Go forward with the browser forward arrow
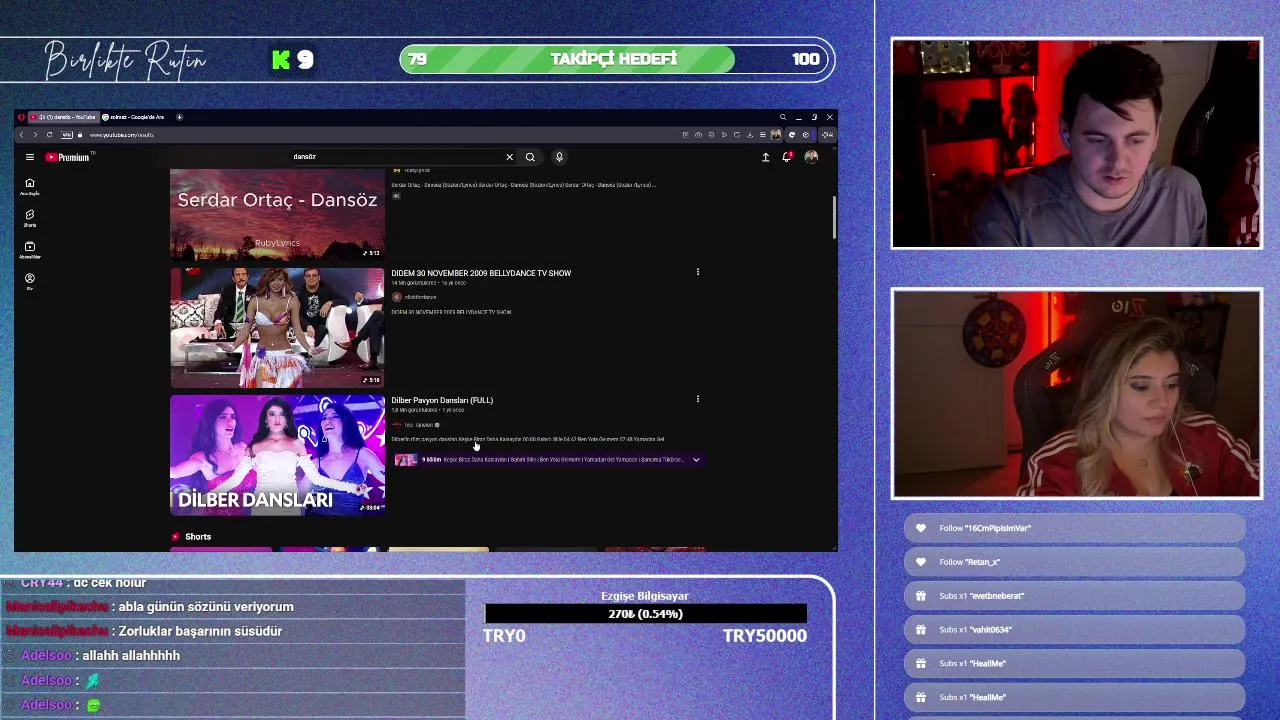The height and width of the screenshot is (720, 1280). 35,135
